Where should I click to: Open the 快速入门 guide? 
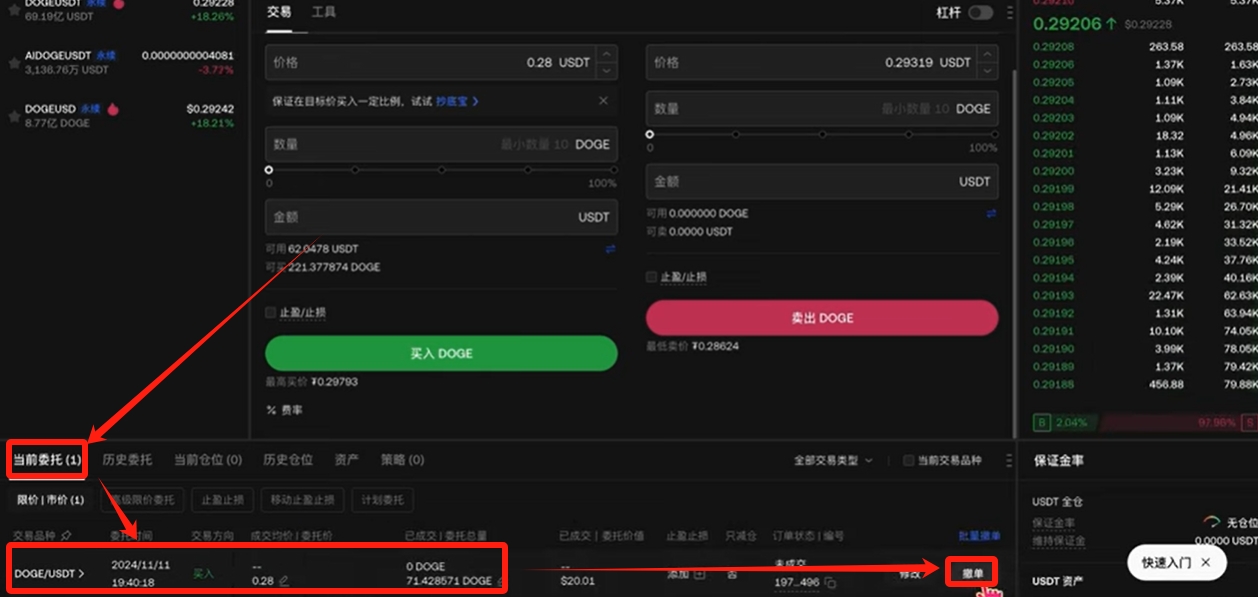pos(1166,562)
